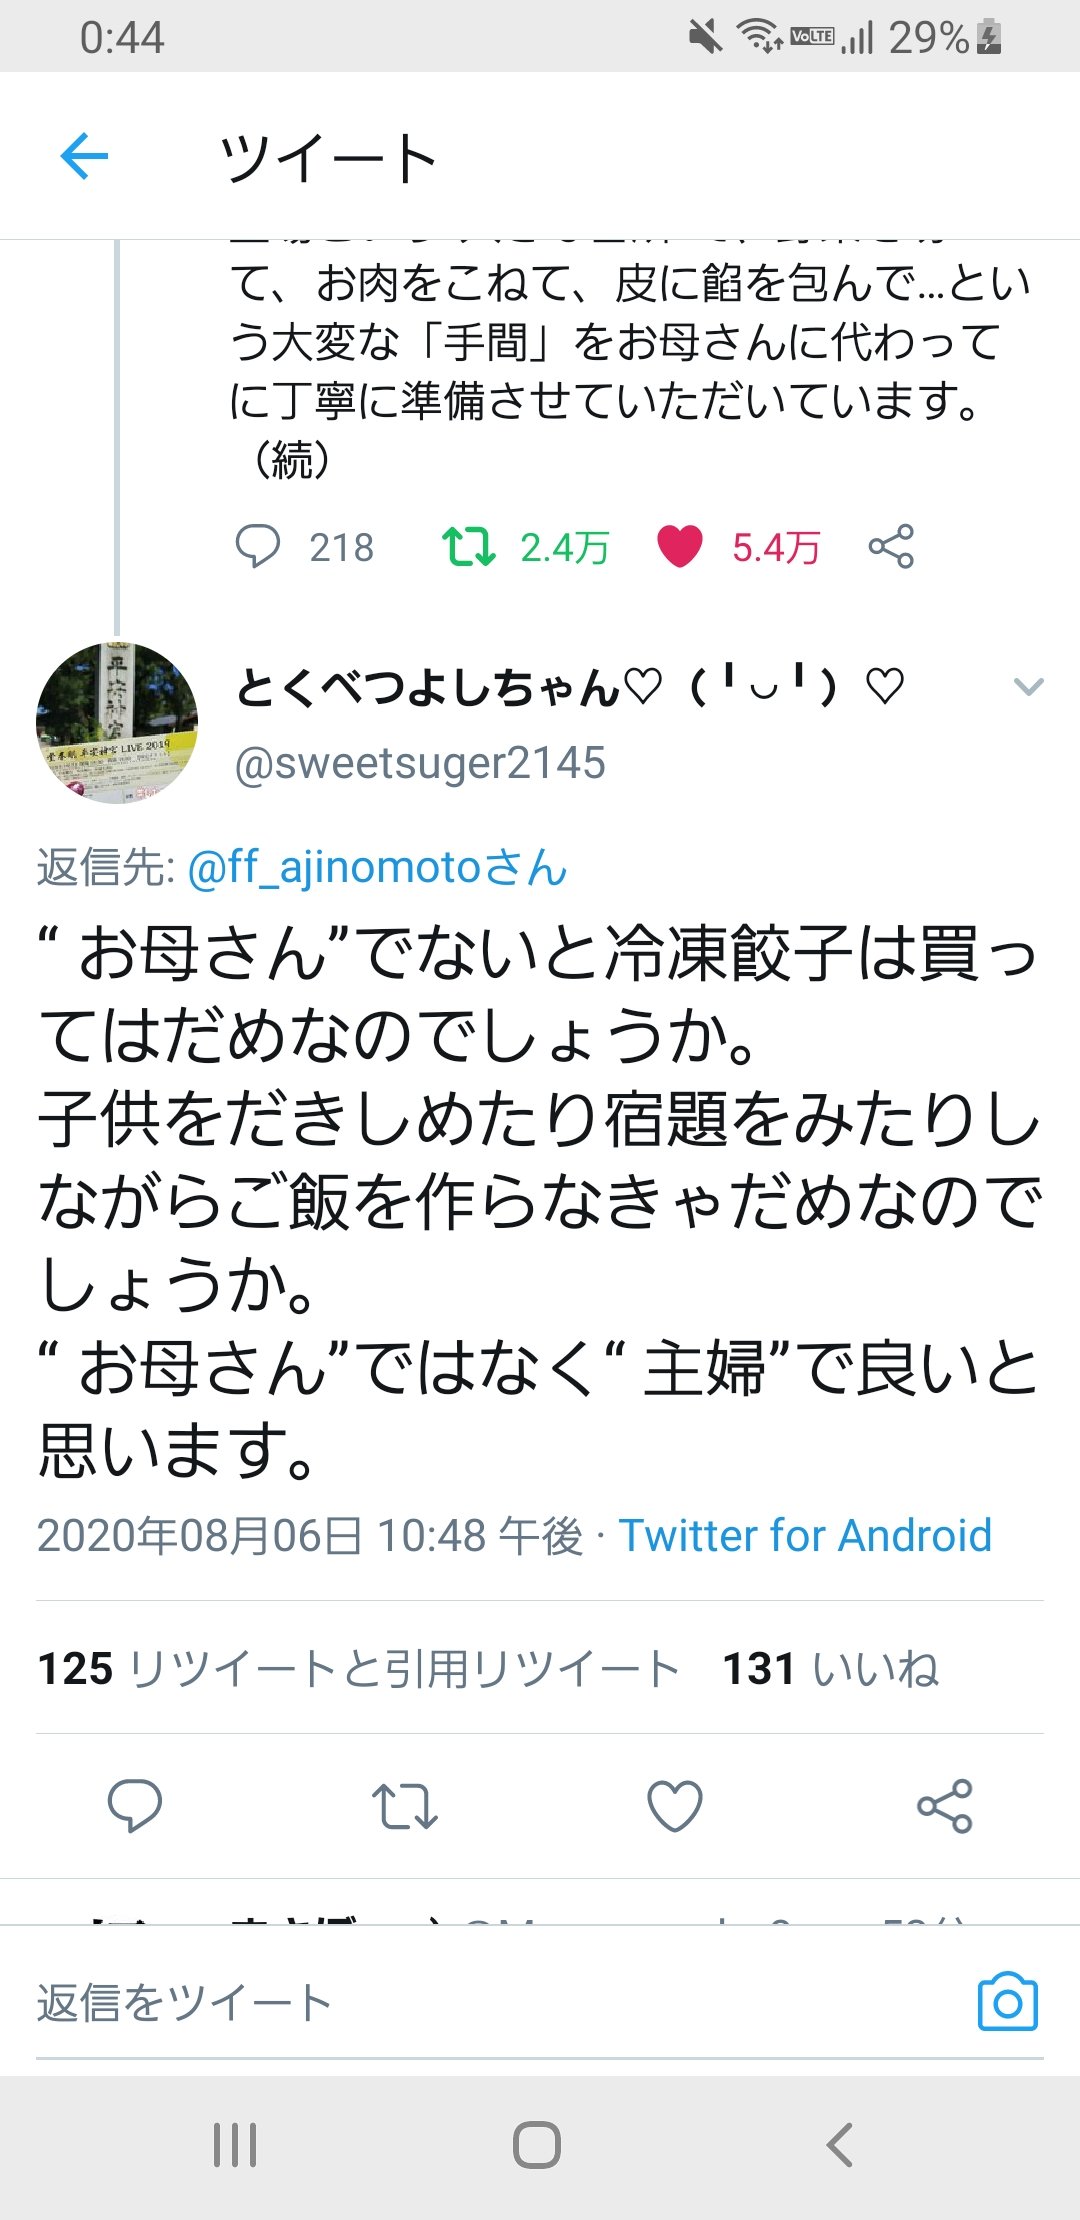View the 131 いいね list
Screen dimensions: 1080x2220
pos(831,1668)
